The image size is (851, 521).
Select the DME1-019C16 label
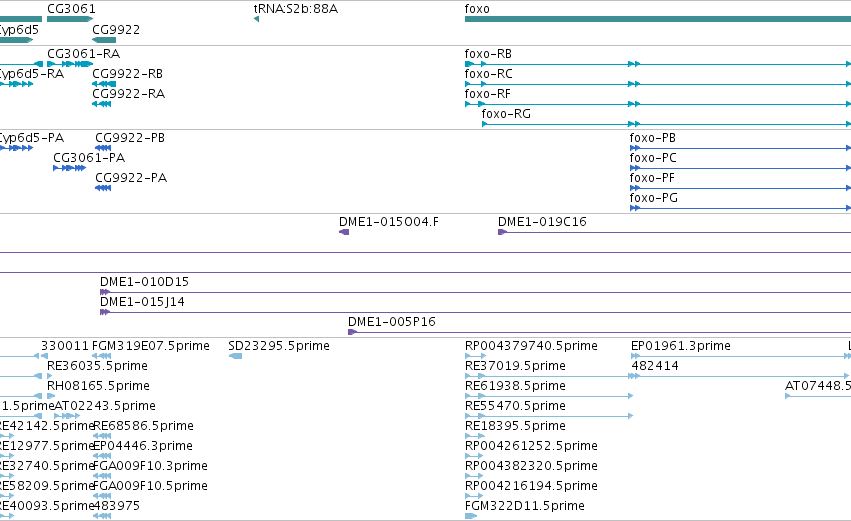542,222
